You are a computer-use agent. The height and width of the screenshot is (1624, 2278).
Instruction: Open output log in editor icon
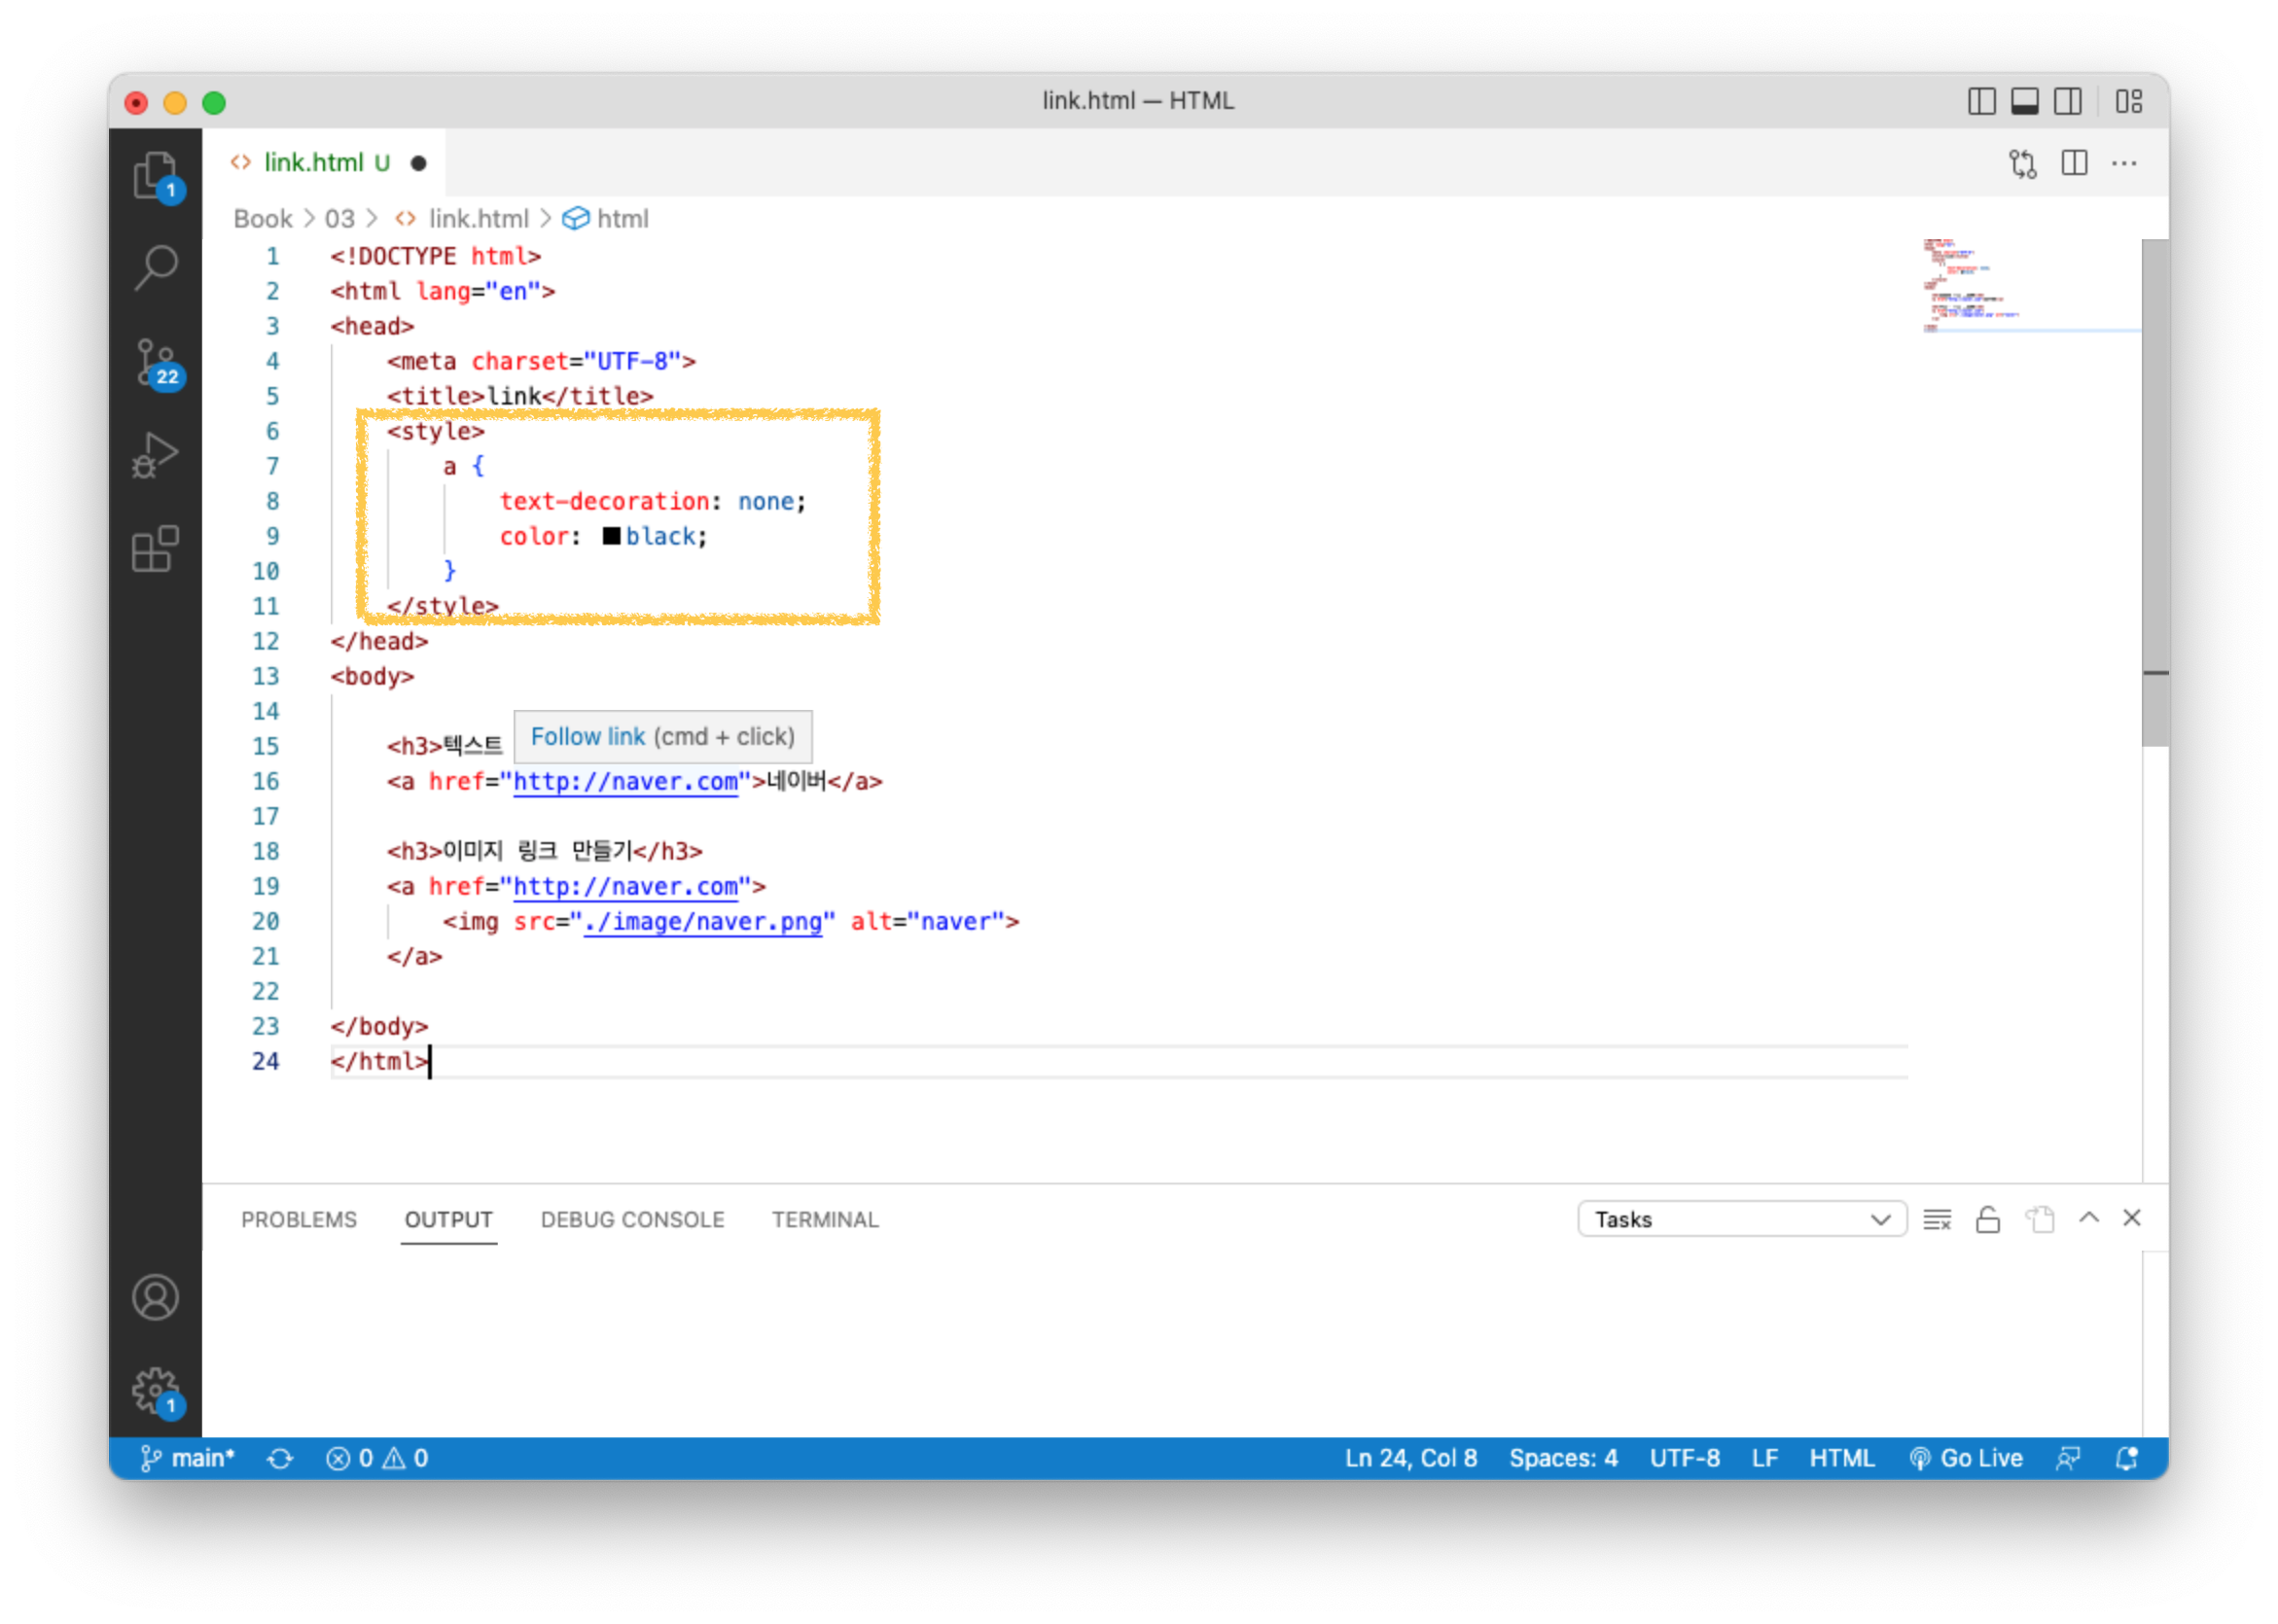click(2040, 1220)
